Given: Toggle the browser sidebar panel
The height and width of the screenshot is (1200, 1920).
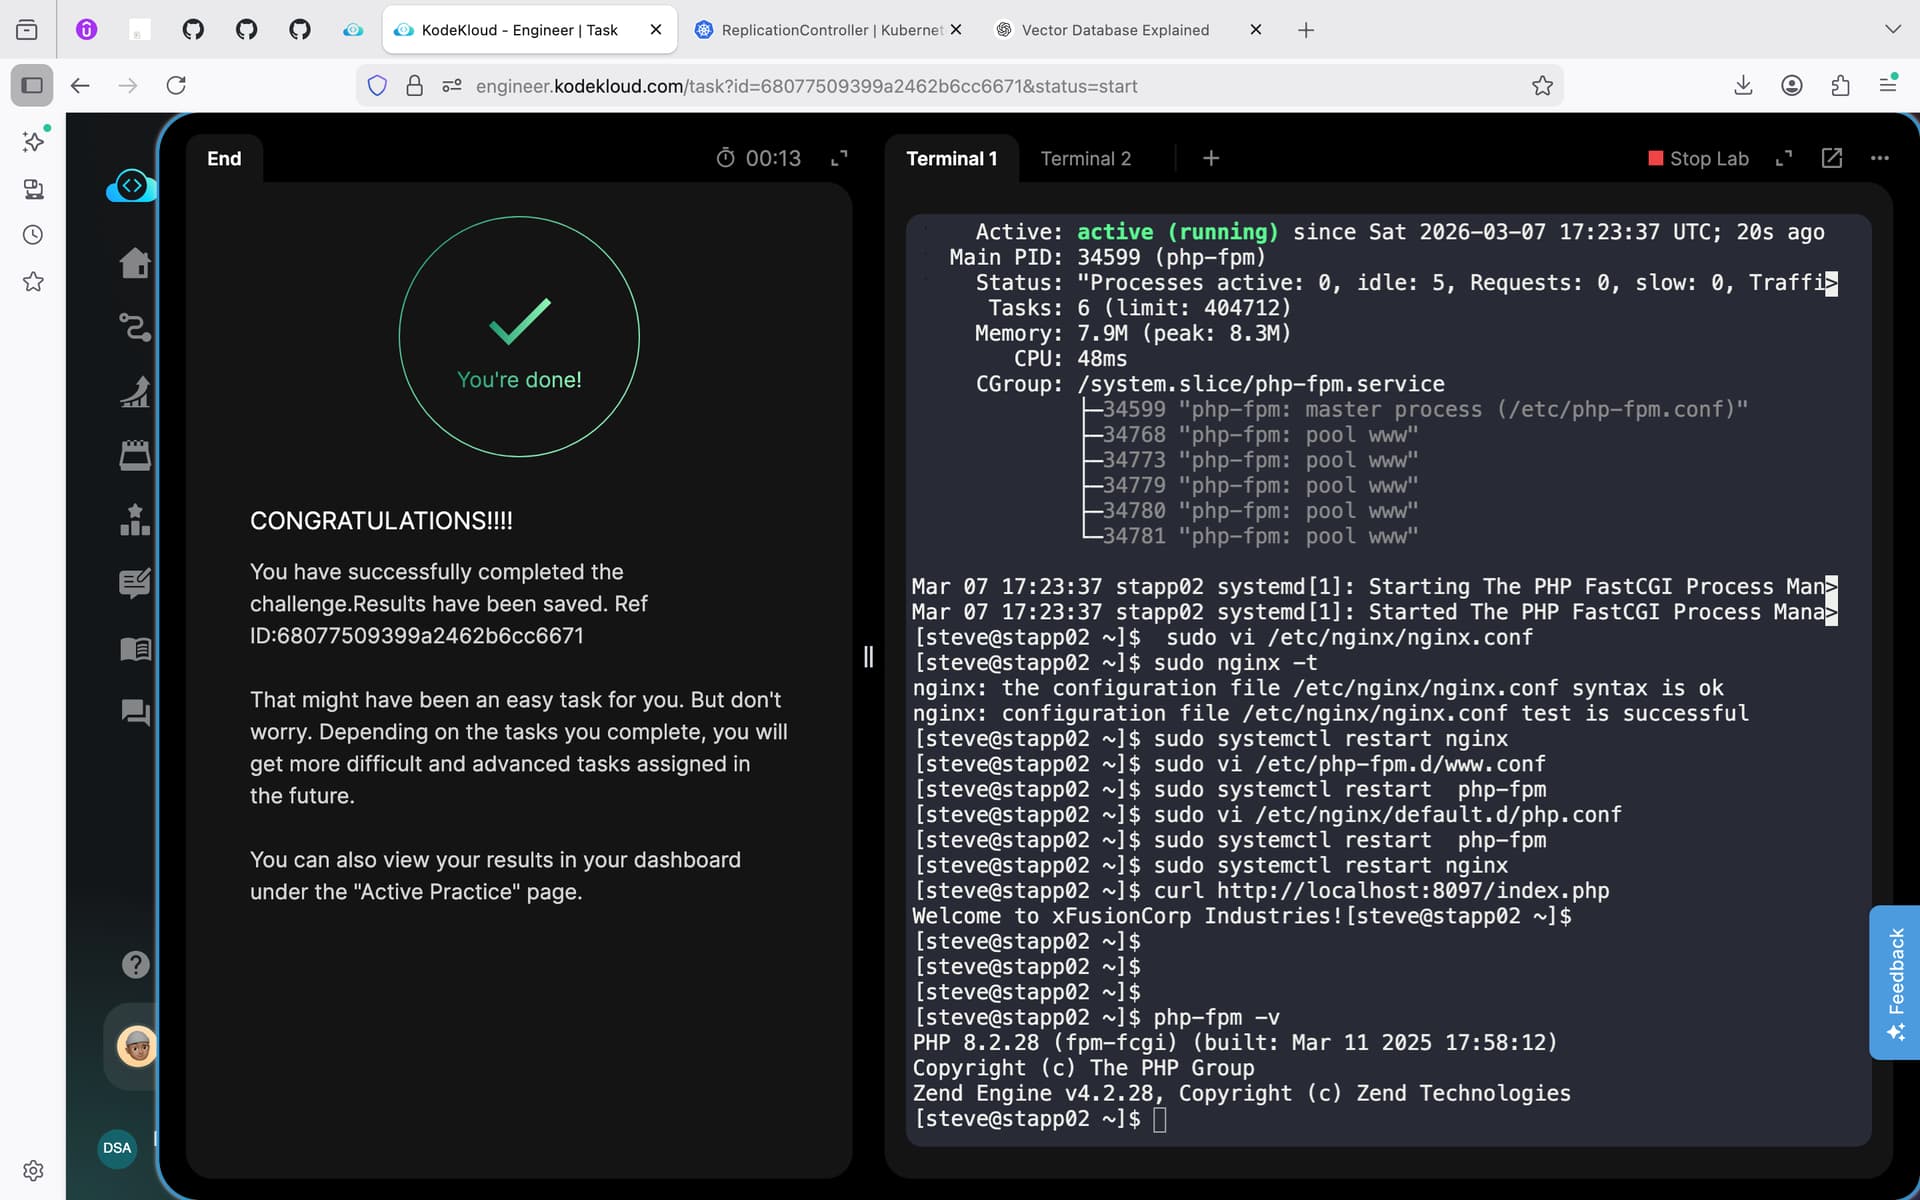Looking at the screenshot, I should (32, 86).
